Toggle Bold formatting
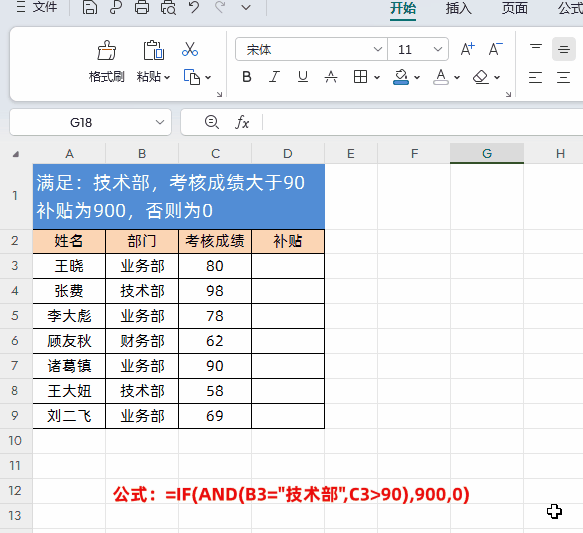 (x=247, y=77)
